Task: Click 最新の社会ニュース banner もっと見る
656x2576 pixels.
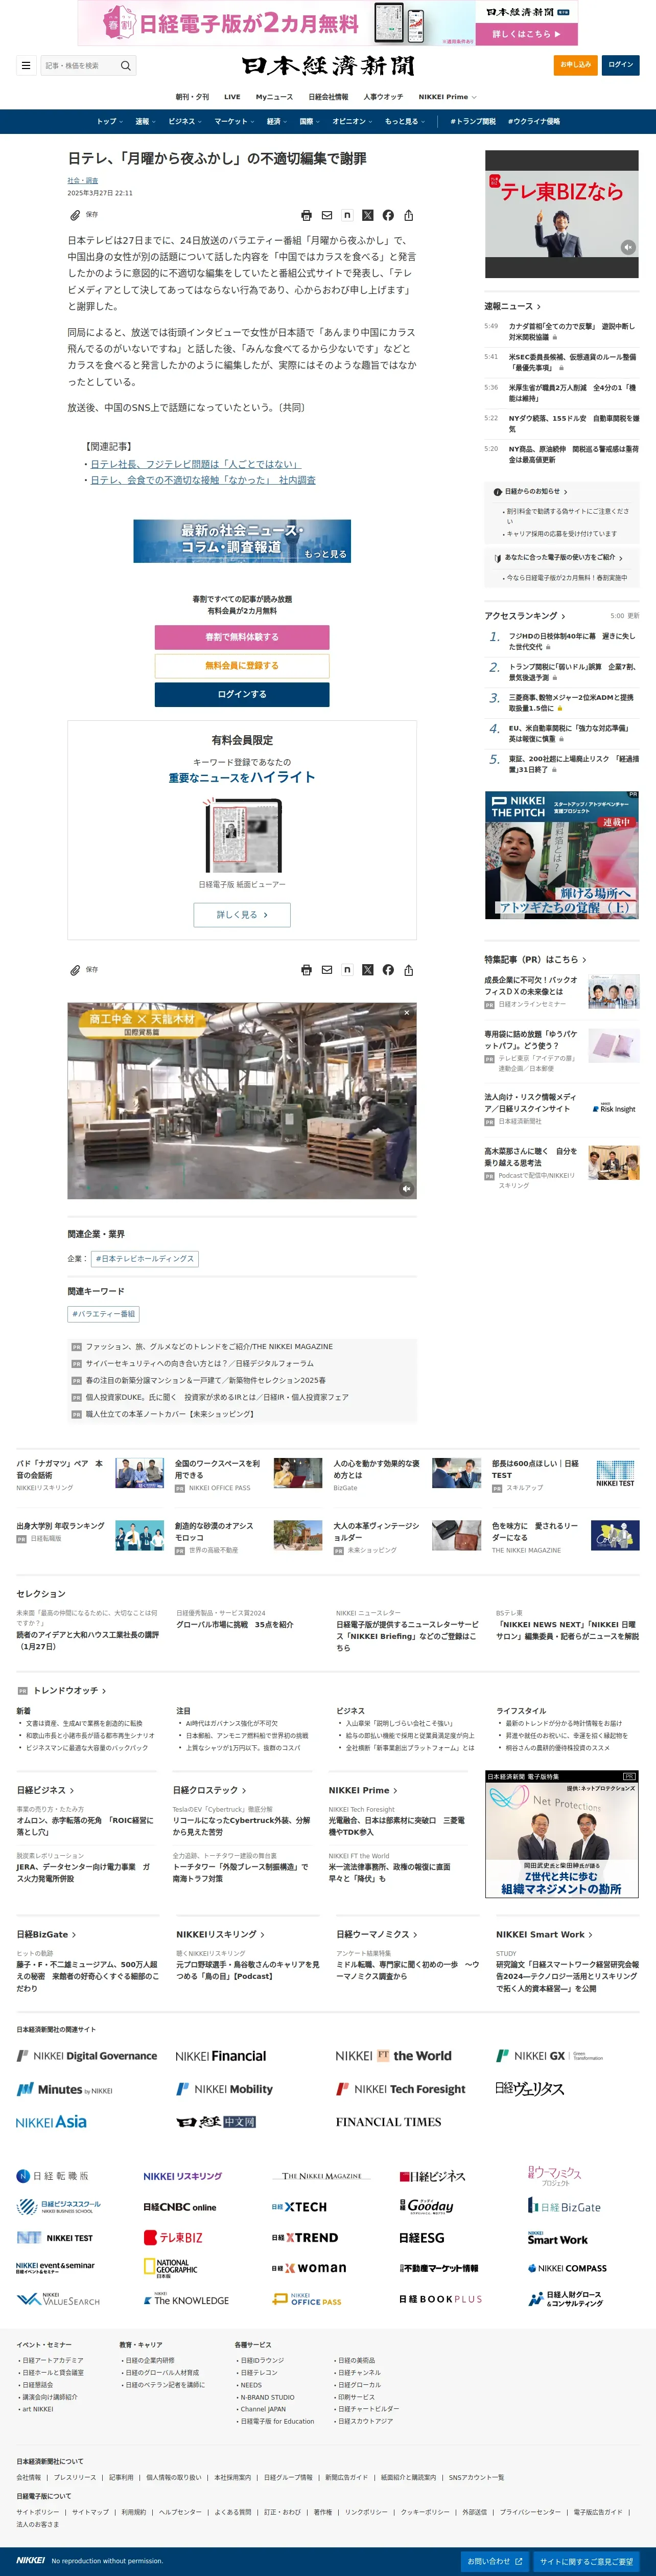Action: click(x=242, y=541)
